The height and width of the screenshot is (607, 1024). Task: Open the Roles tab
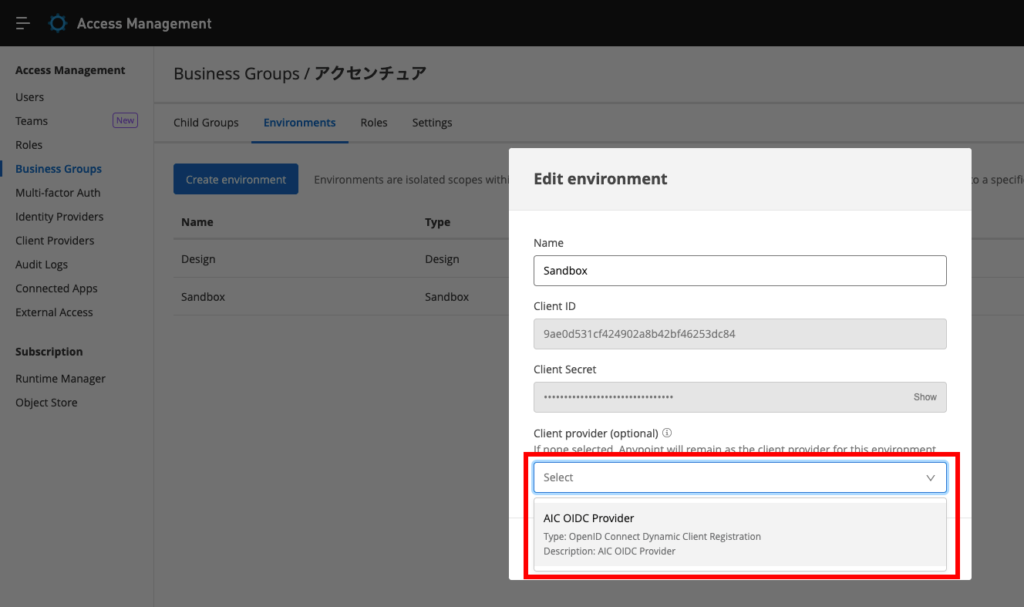(373, 123)
